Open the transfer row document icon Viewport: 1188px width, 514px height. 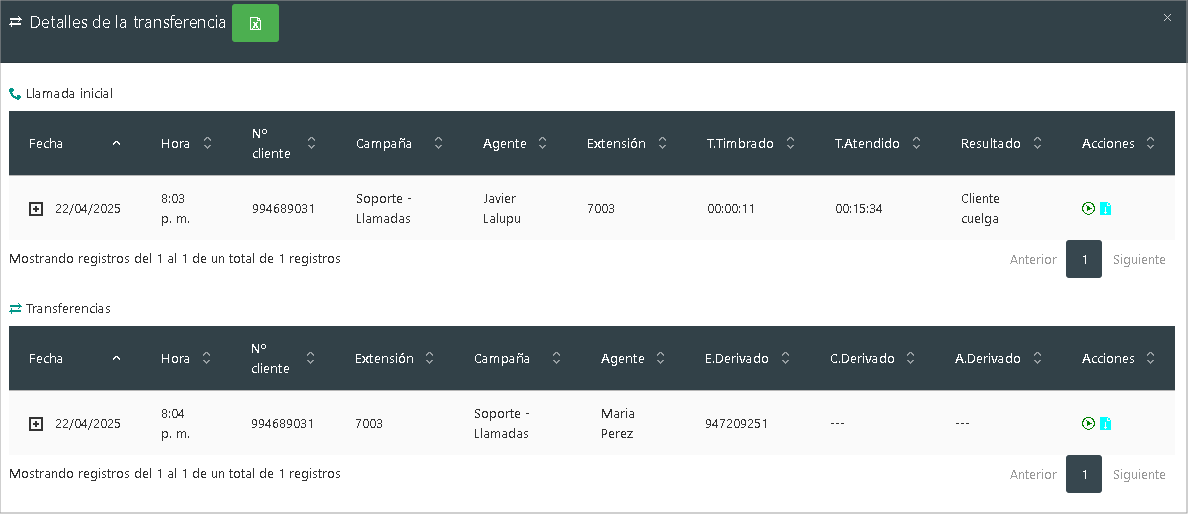point(1105,423)
